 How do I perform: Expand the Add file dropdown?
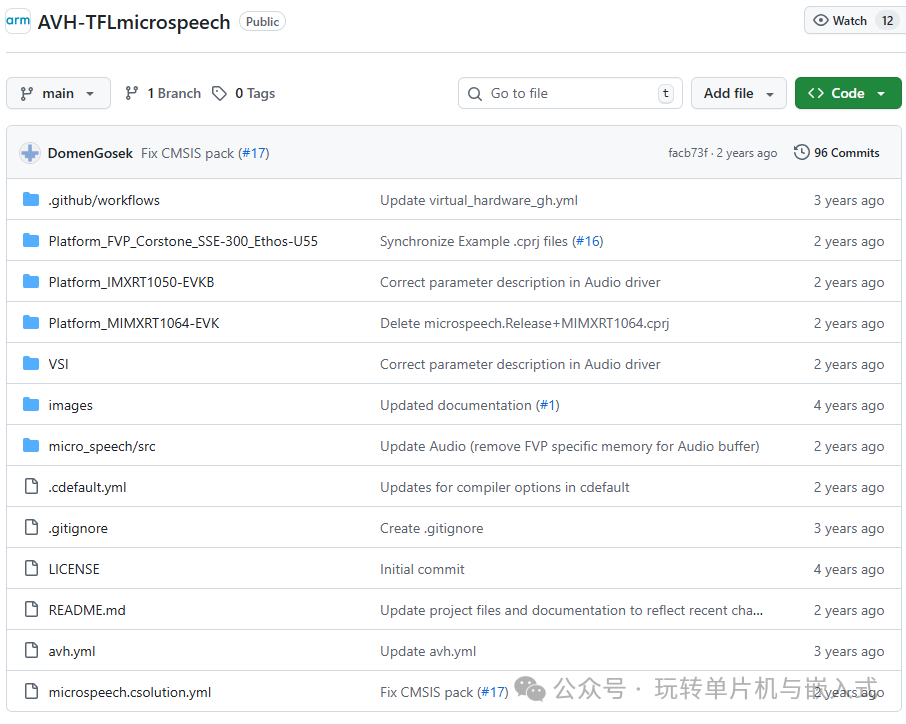[x=738, y=93]
